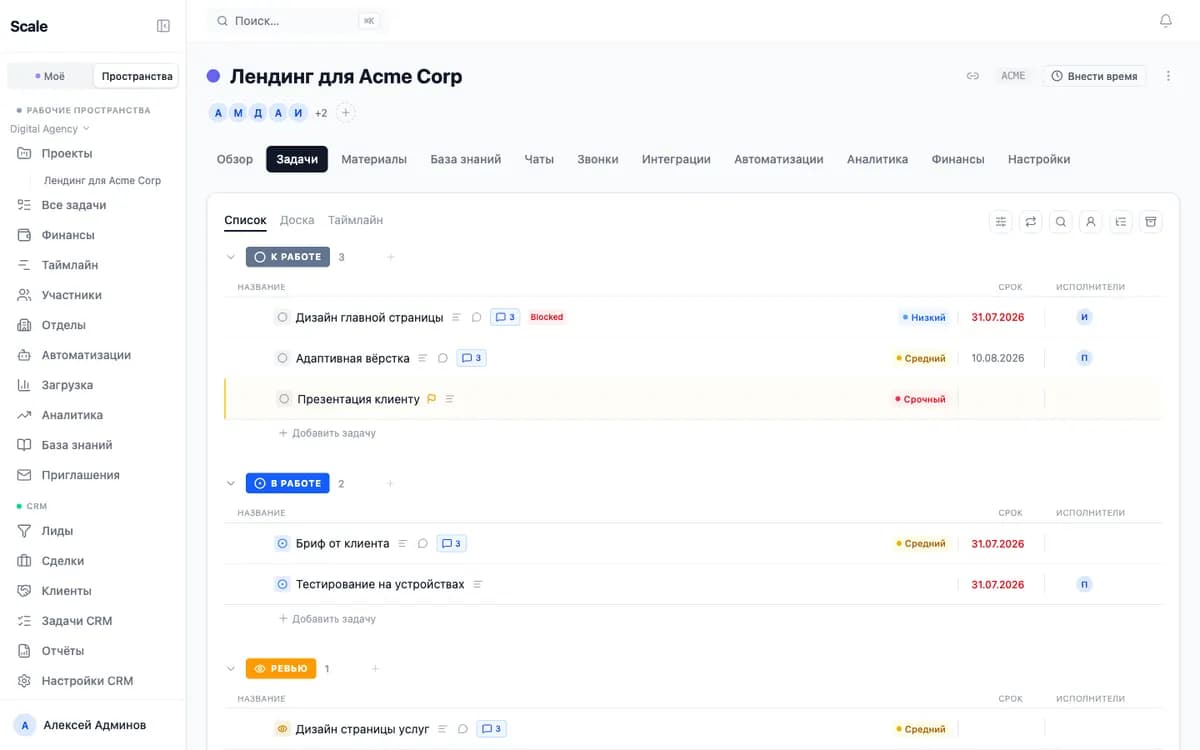This screenshot has height=750, width=1200.
Task: Click the Автоматизации robot icon in sidebar
Action: (x=24, y=355)
